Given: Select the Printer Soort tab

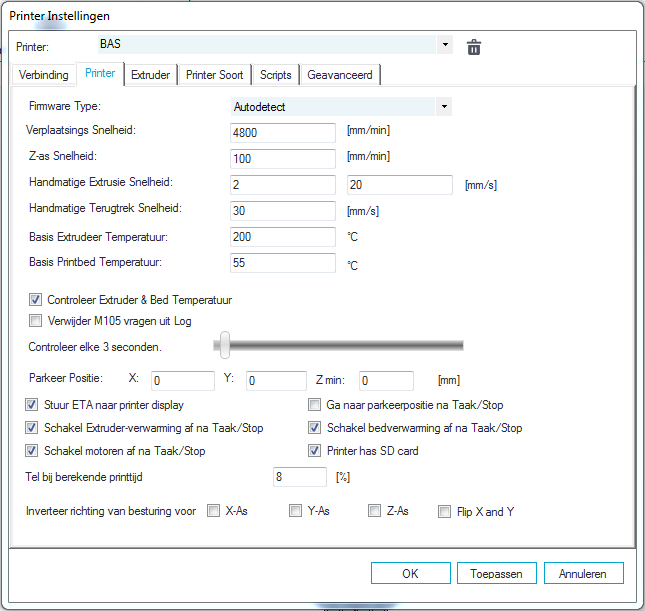Looking at the screenshot, I should pos(214,75).
